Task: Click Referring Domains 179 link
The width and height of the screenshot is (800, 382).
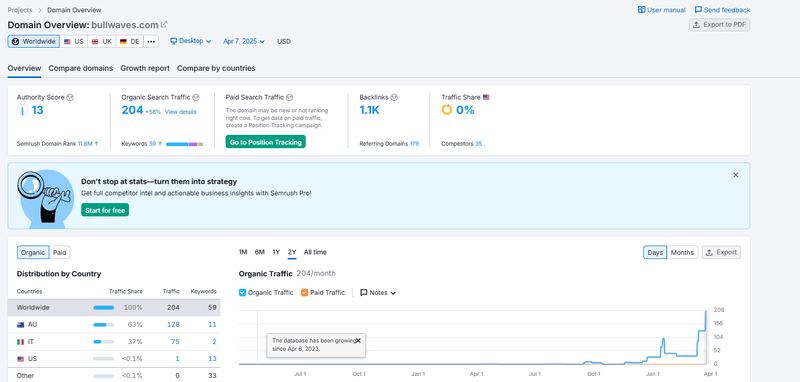Action: point(414,144)
